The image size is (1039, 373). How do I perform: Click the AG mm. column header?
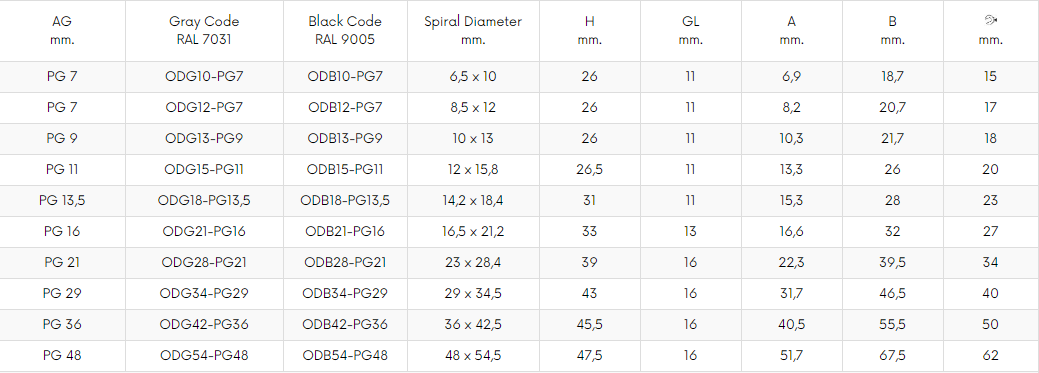point(62,30)
